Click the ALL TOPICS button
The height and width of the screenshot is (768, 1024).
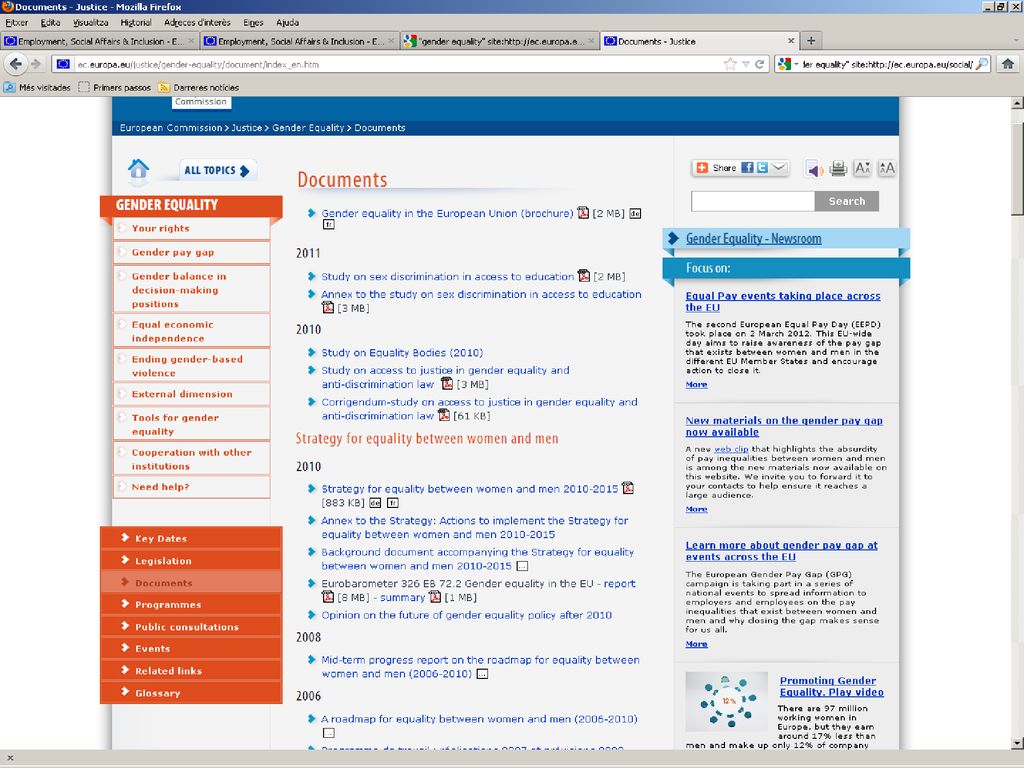click(217, 170)
